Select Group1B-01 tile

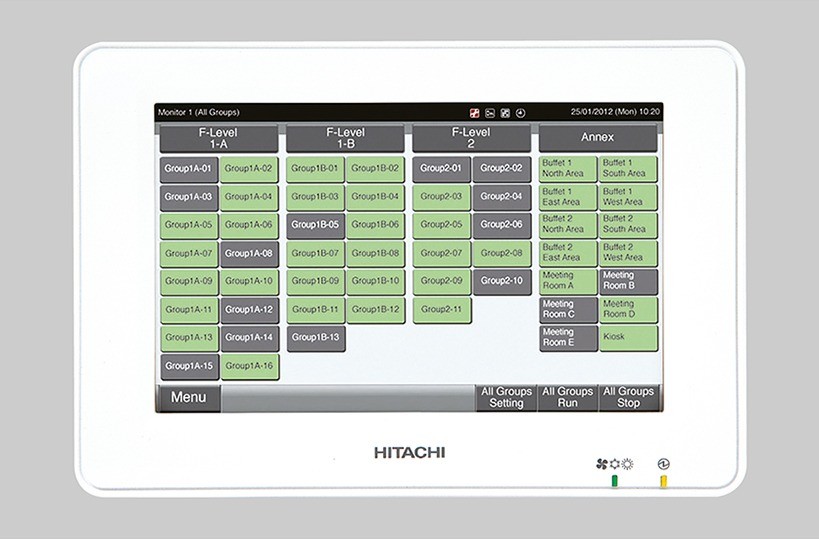point(315,169)
